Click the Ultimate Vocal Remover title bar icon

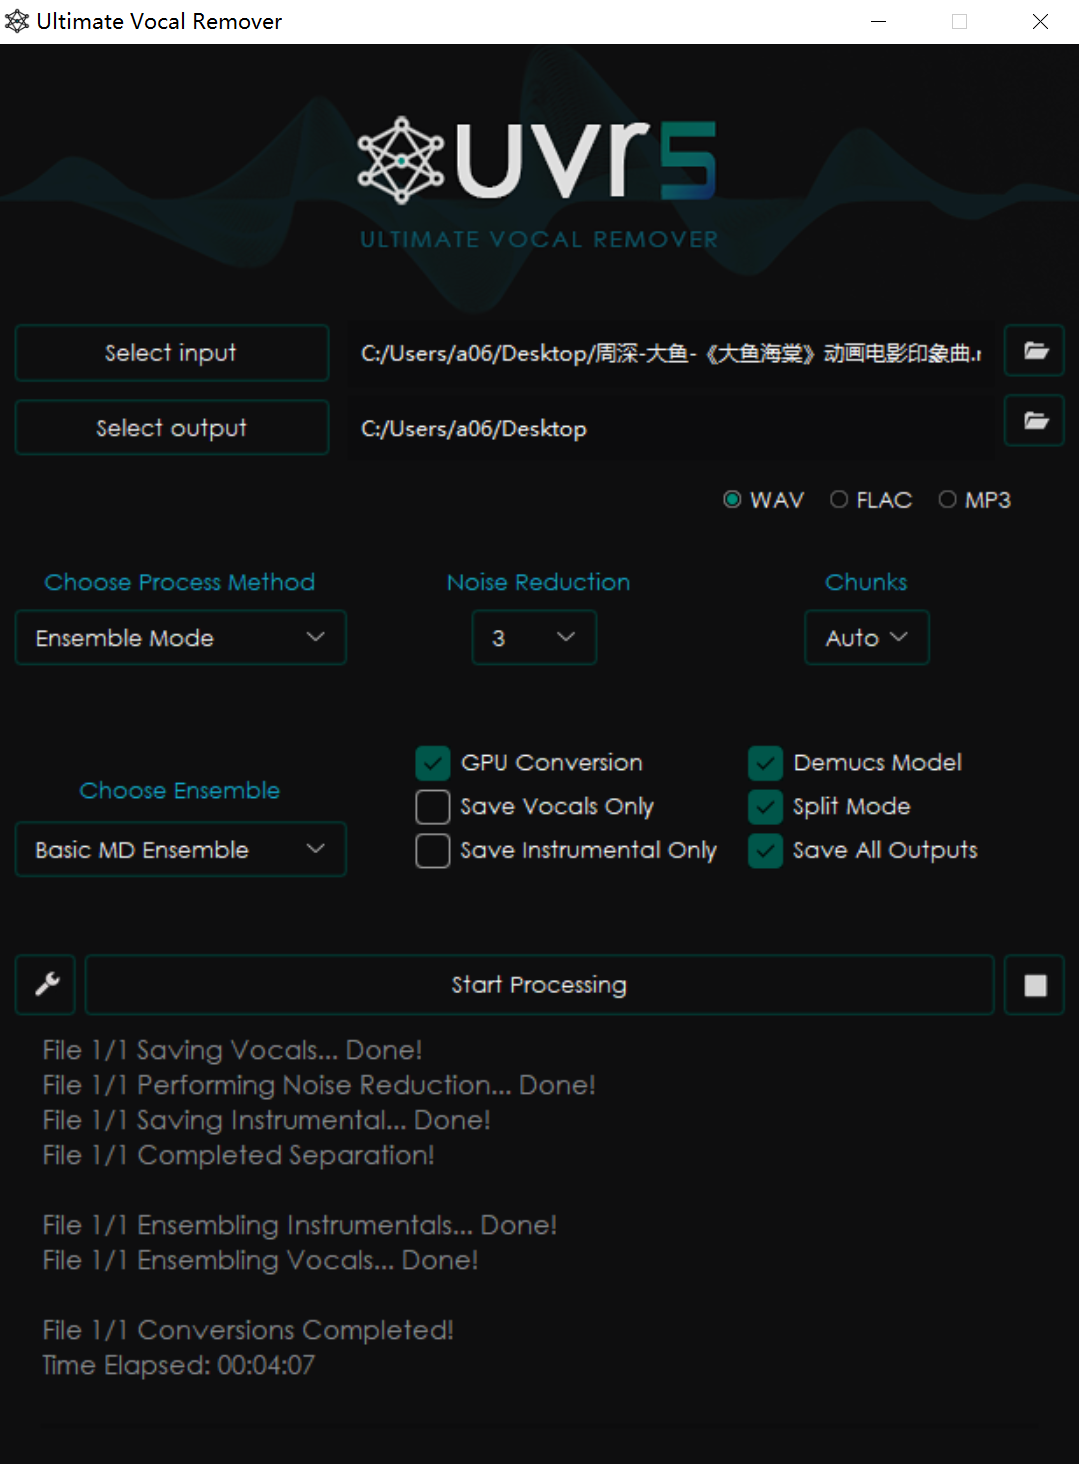point(17,21)
